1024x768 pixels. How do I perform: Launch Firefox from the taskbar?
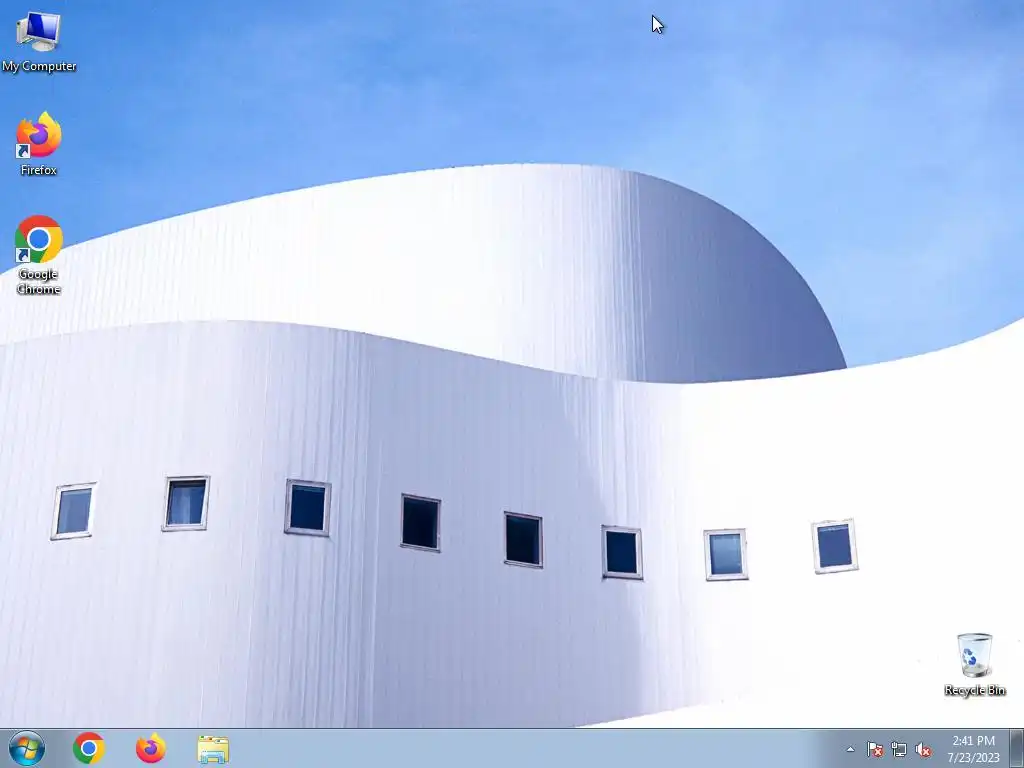[x=151, y=748]
